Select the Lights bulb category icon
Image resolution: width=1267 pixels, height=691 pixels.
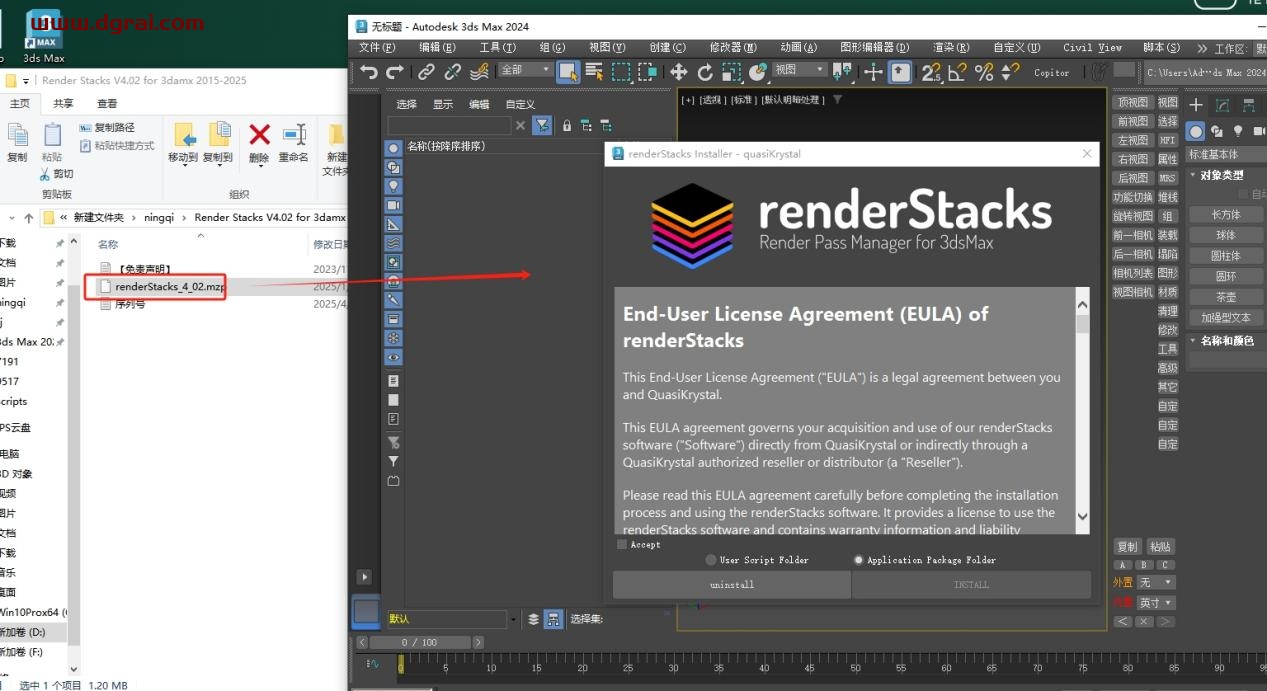pyautogui.click(x=1238, y=131)
